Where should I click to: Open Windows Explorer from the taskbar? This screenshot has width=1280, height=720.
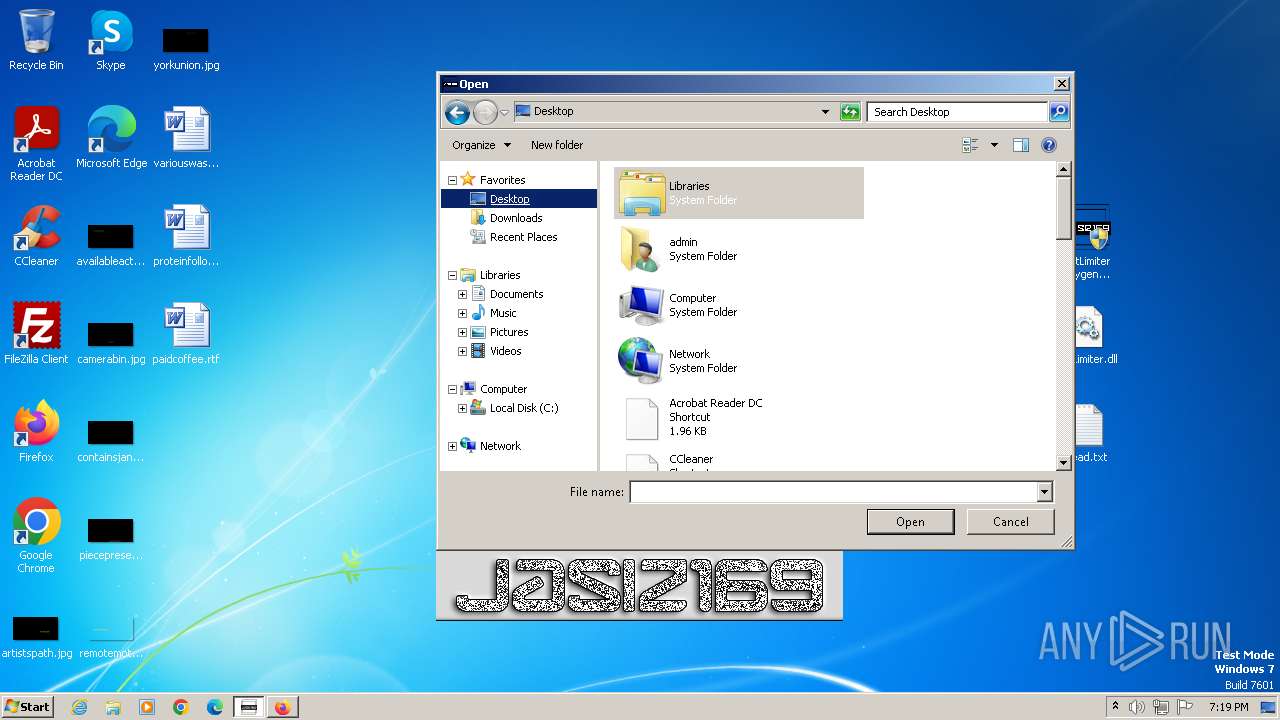(113, 707)
